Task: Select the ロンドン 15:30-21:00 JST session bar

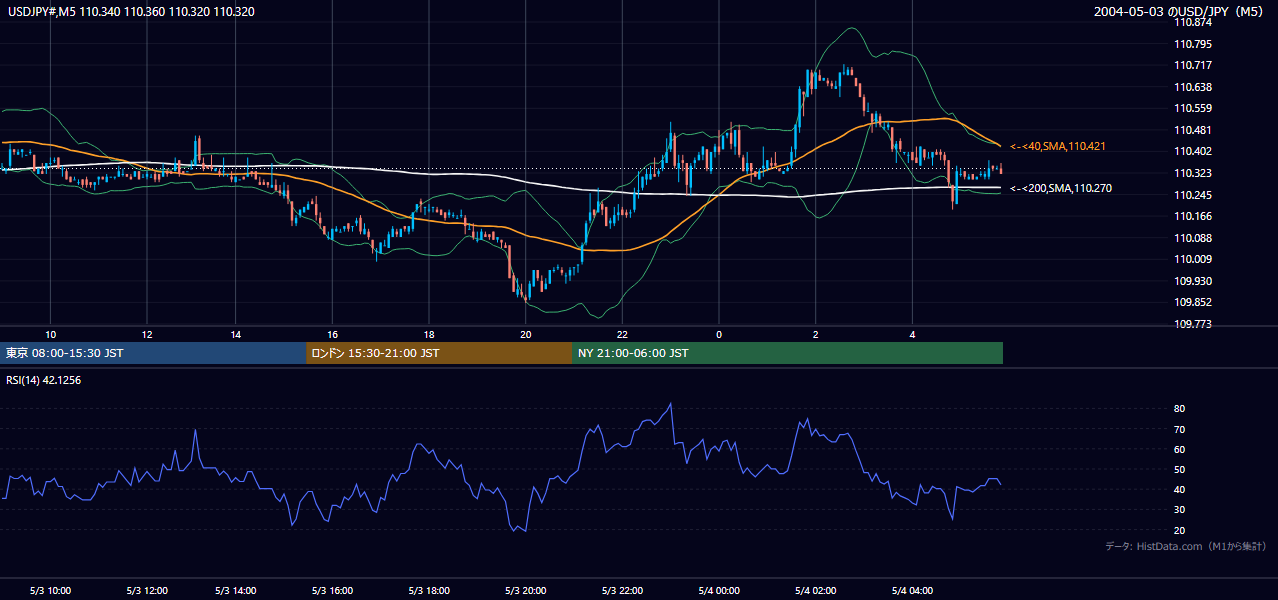Action: point(439,353)
